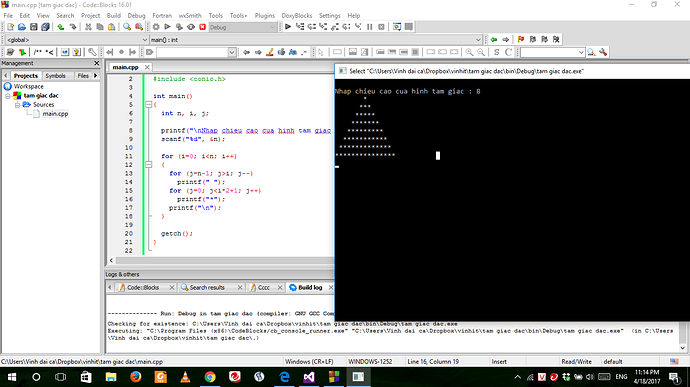Click the Cut scissors icon
This screenshot has height=387, width=690.
click(x=88, y=27)
